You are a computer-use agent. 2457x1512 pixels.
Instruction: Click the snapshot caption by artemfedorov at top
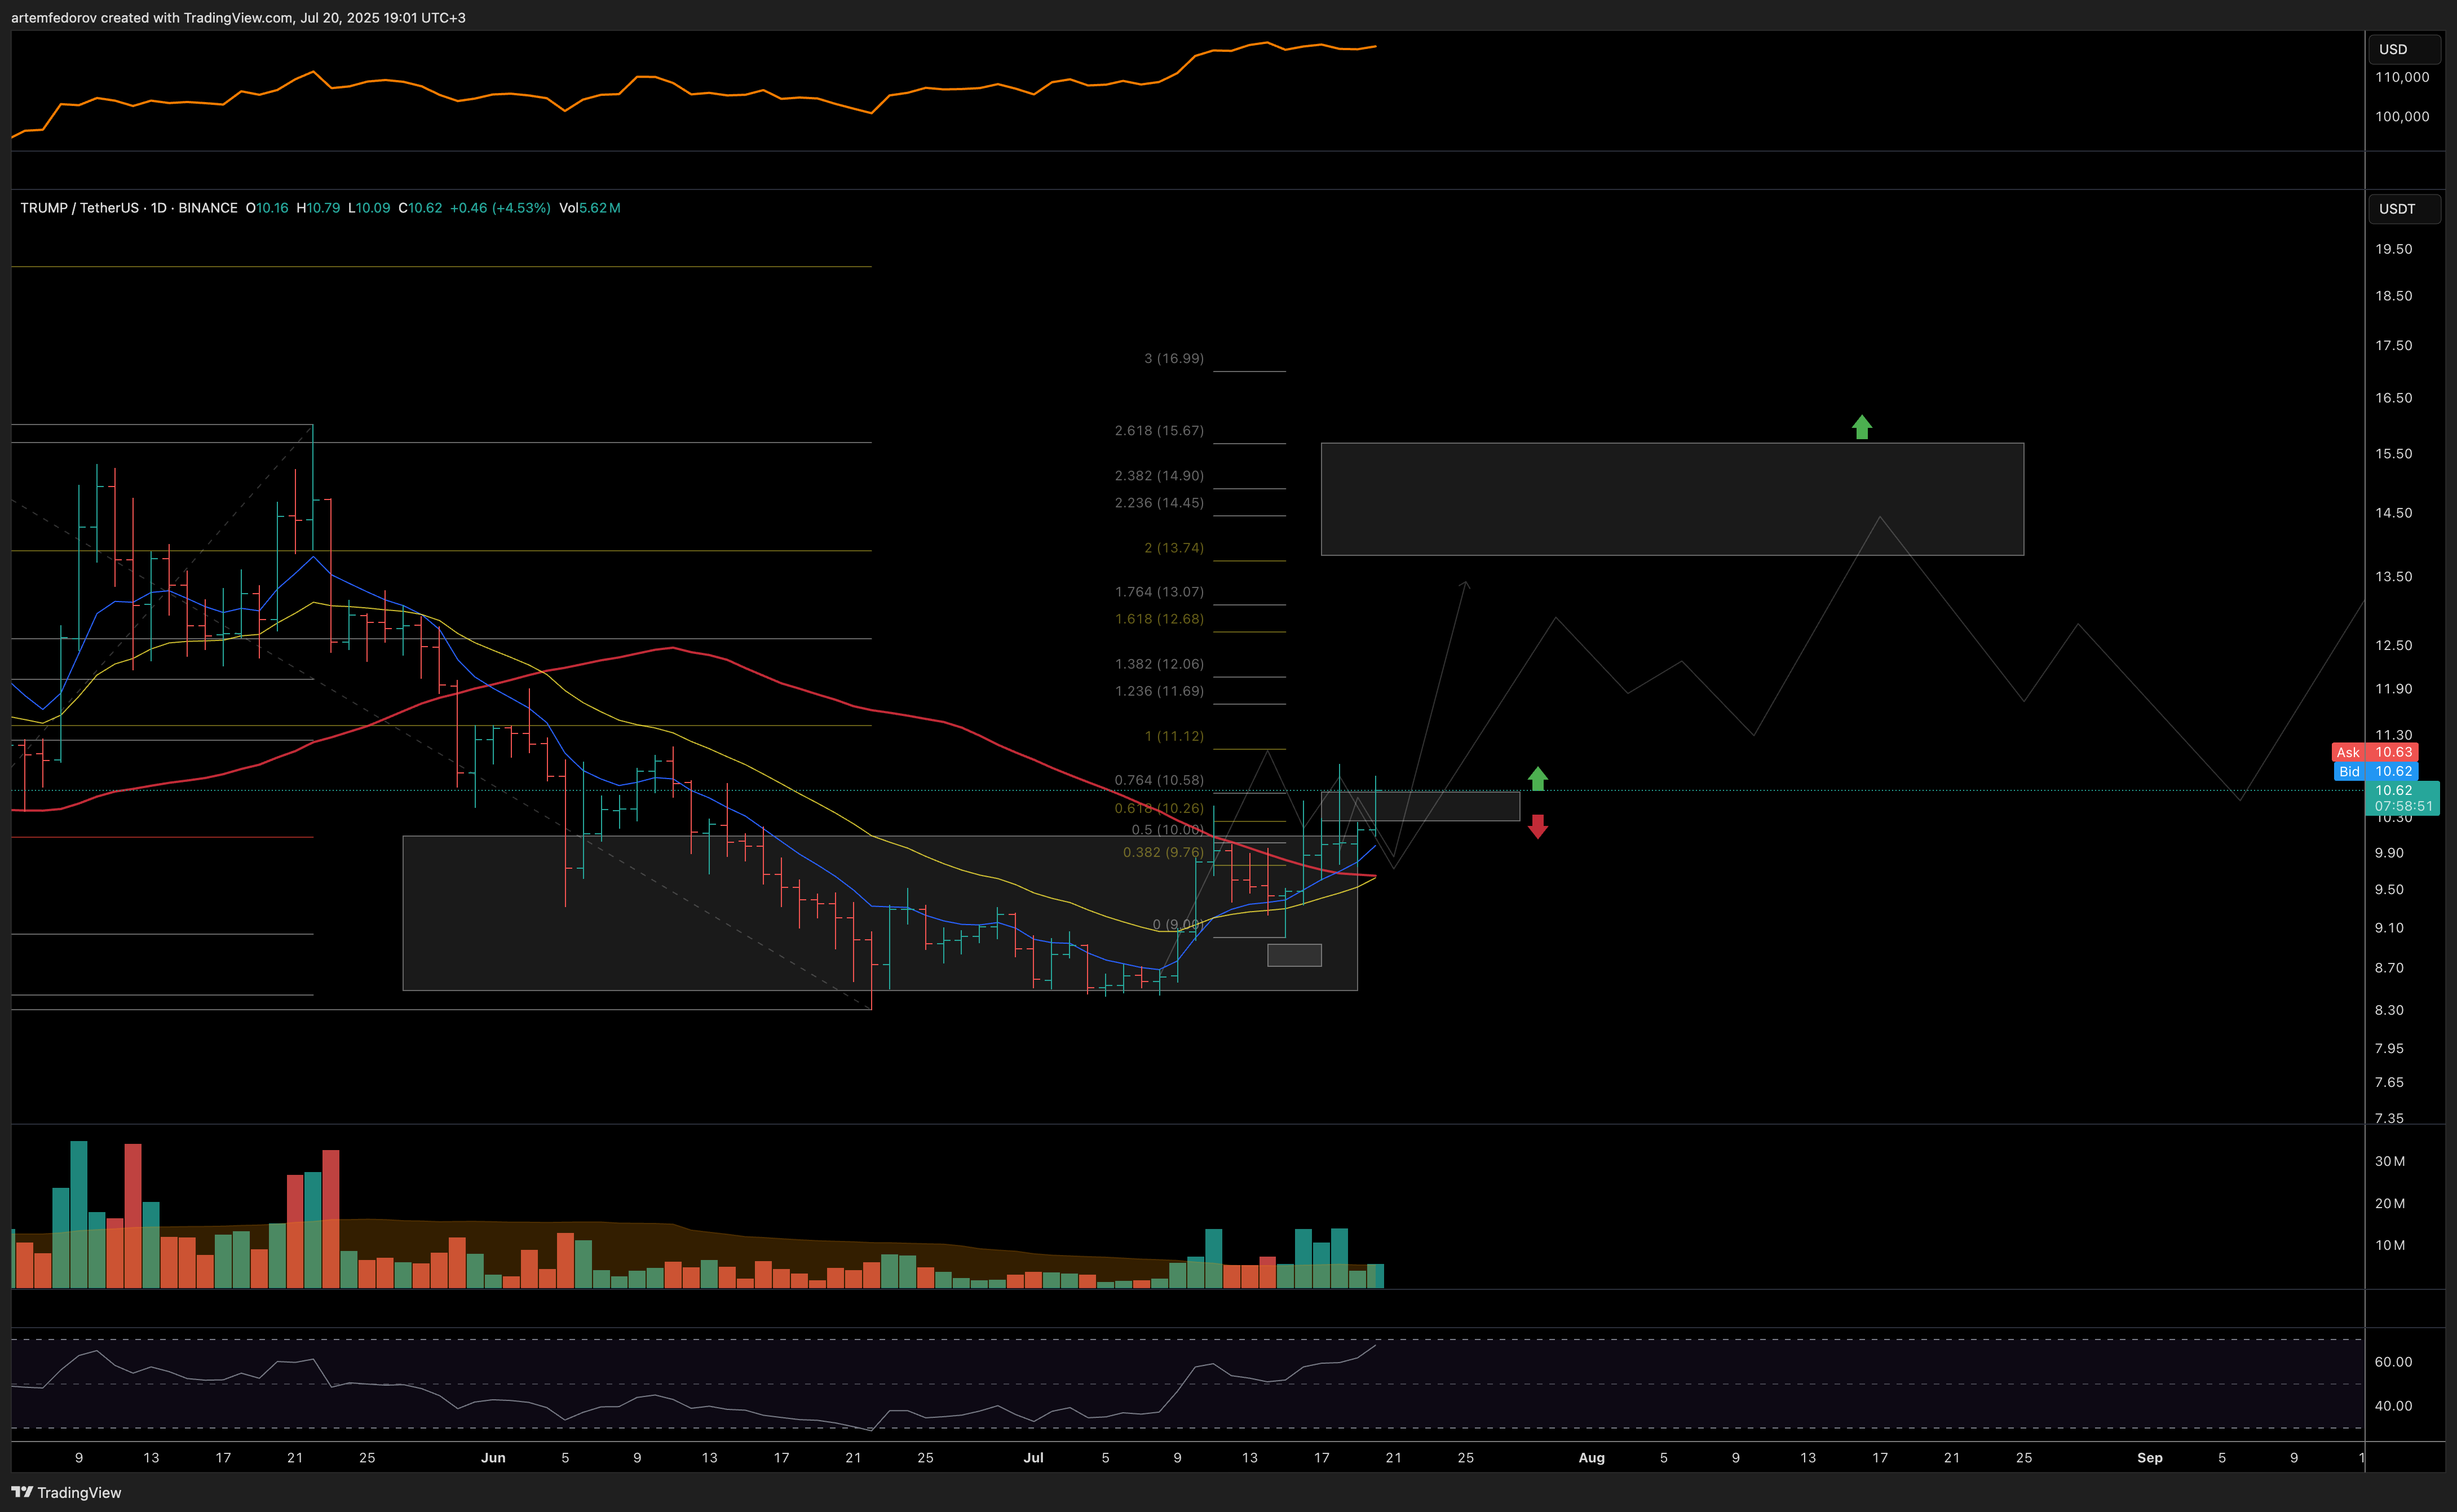pyautogui.click(x=238, y=17)
